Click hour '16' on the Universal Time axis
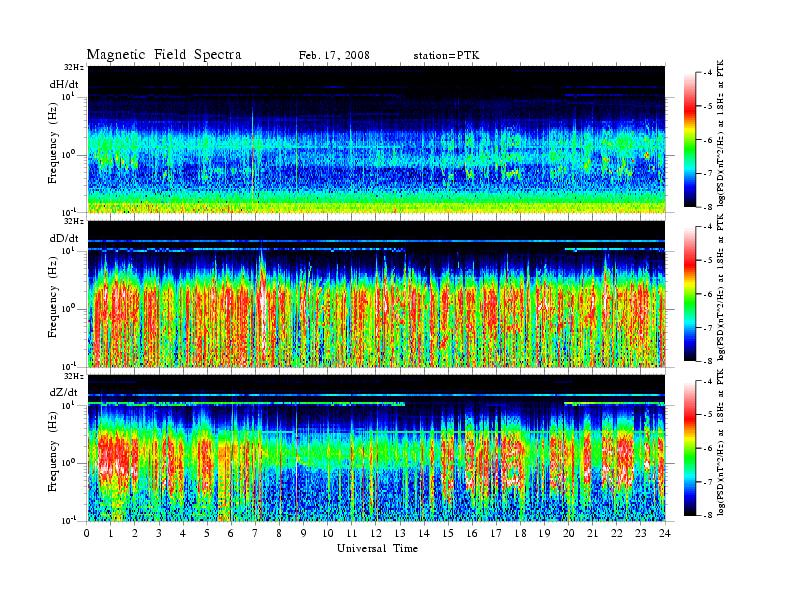 472,534
